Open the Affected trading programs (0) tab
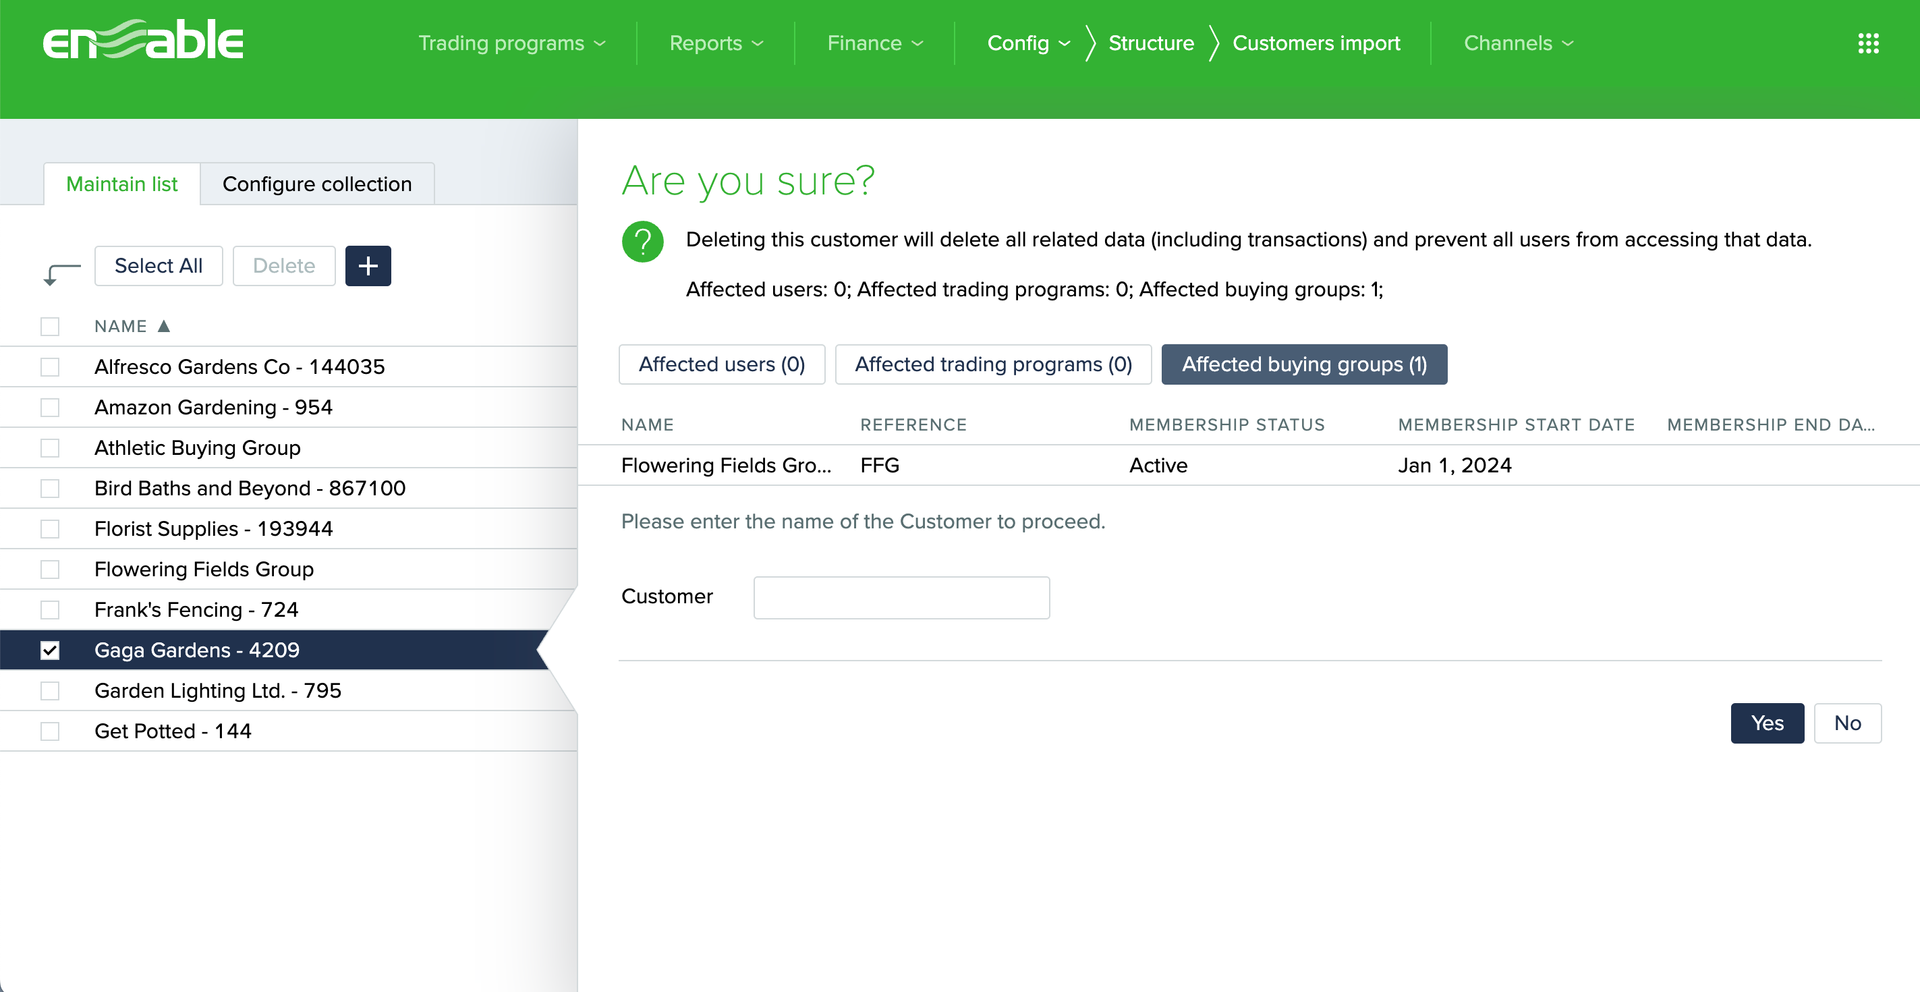Screen dimensions: 1920x992 pyautogui.click(x=993, y=364)
